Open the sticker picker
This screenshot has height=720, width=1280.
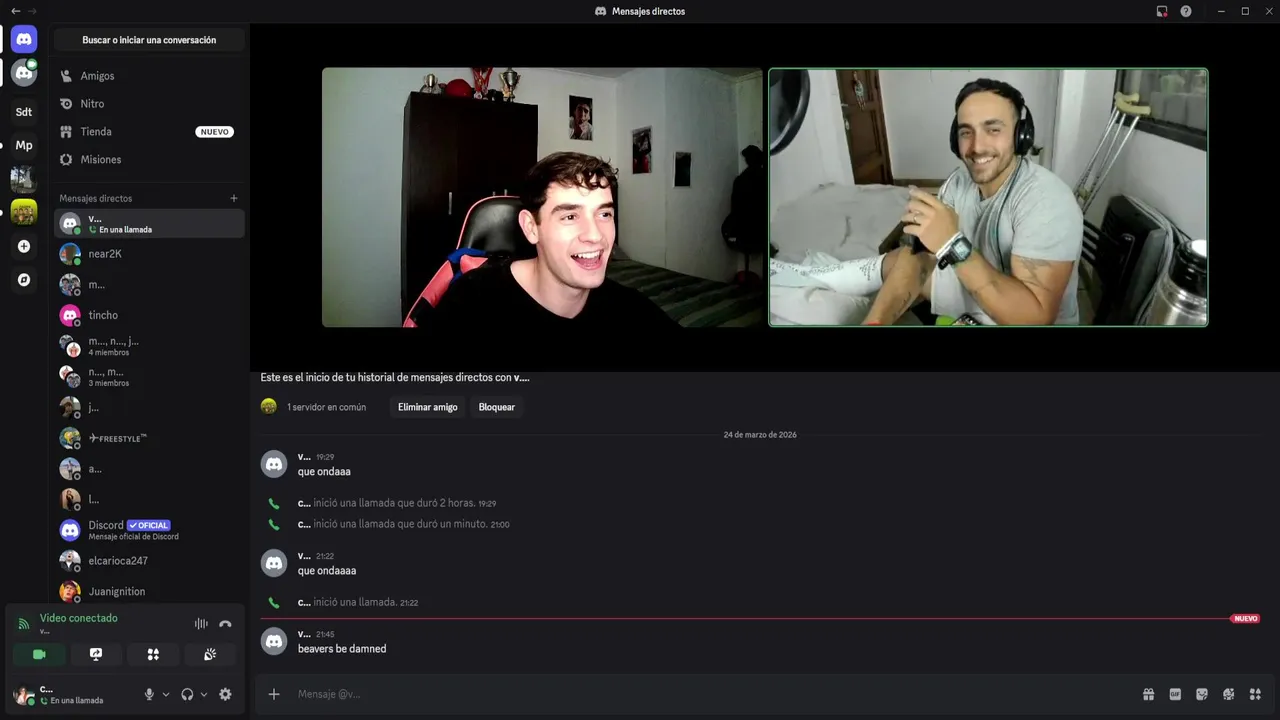(x=1202, y=694)
